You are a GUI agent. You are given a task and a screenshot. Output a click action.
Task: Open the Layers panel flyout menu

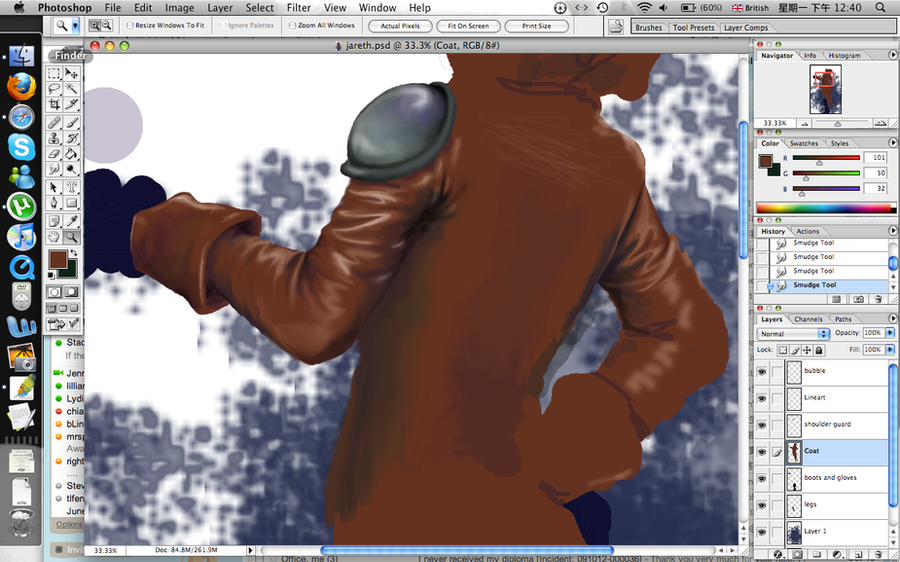pyautogui.click(x=893, y=319)
